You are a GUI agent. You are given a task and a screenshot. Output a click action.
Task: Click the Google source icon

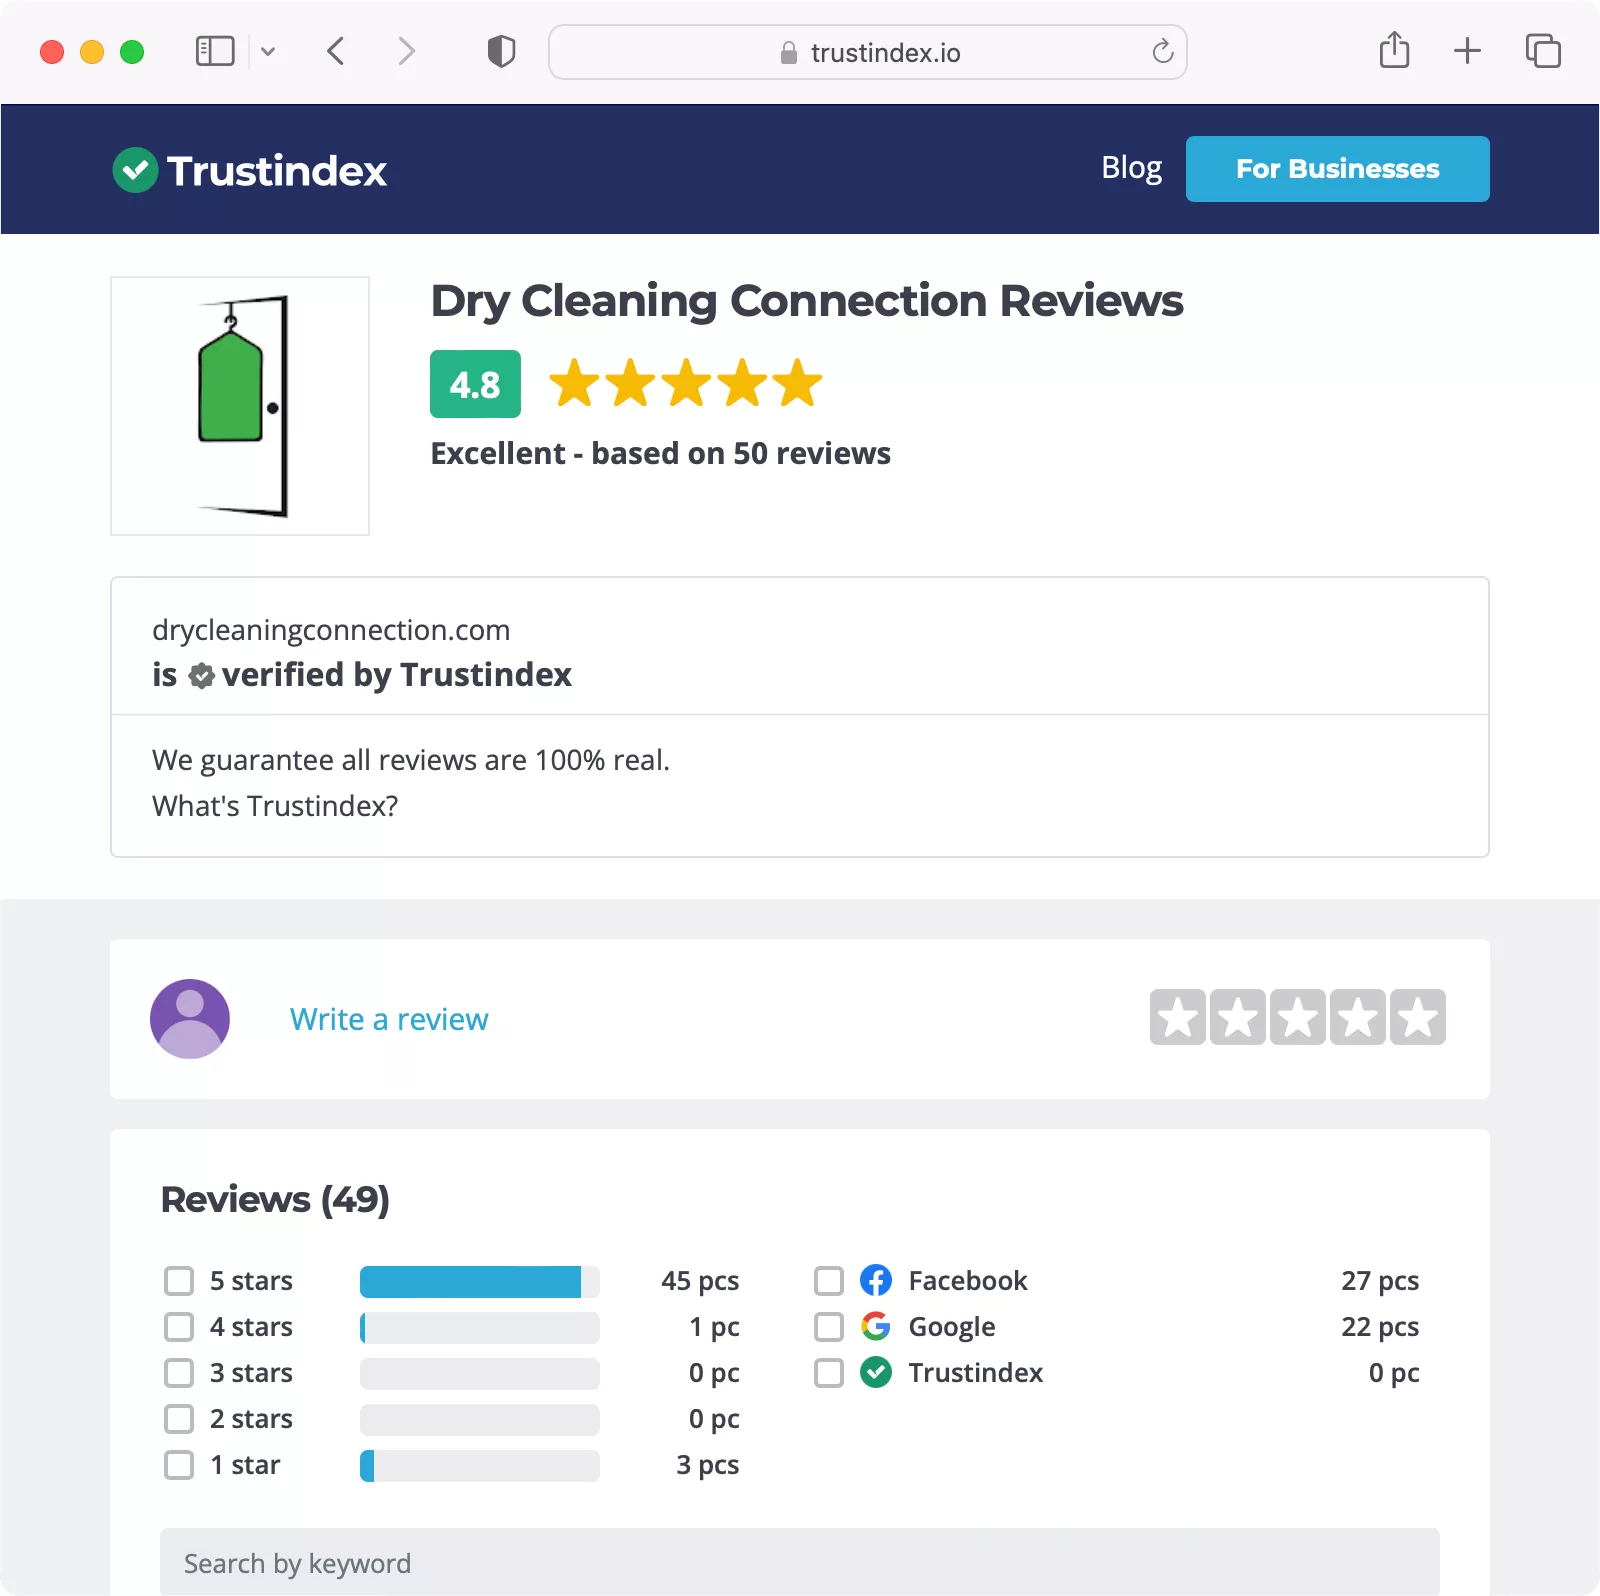coord(874,1327)
